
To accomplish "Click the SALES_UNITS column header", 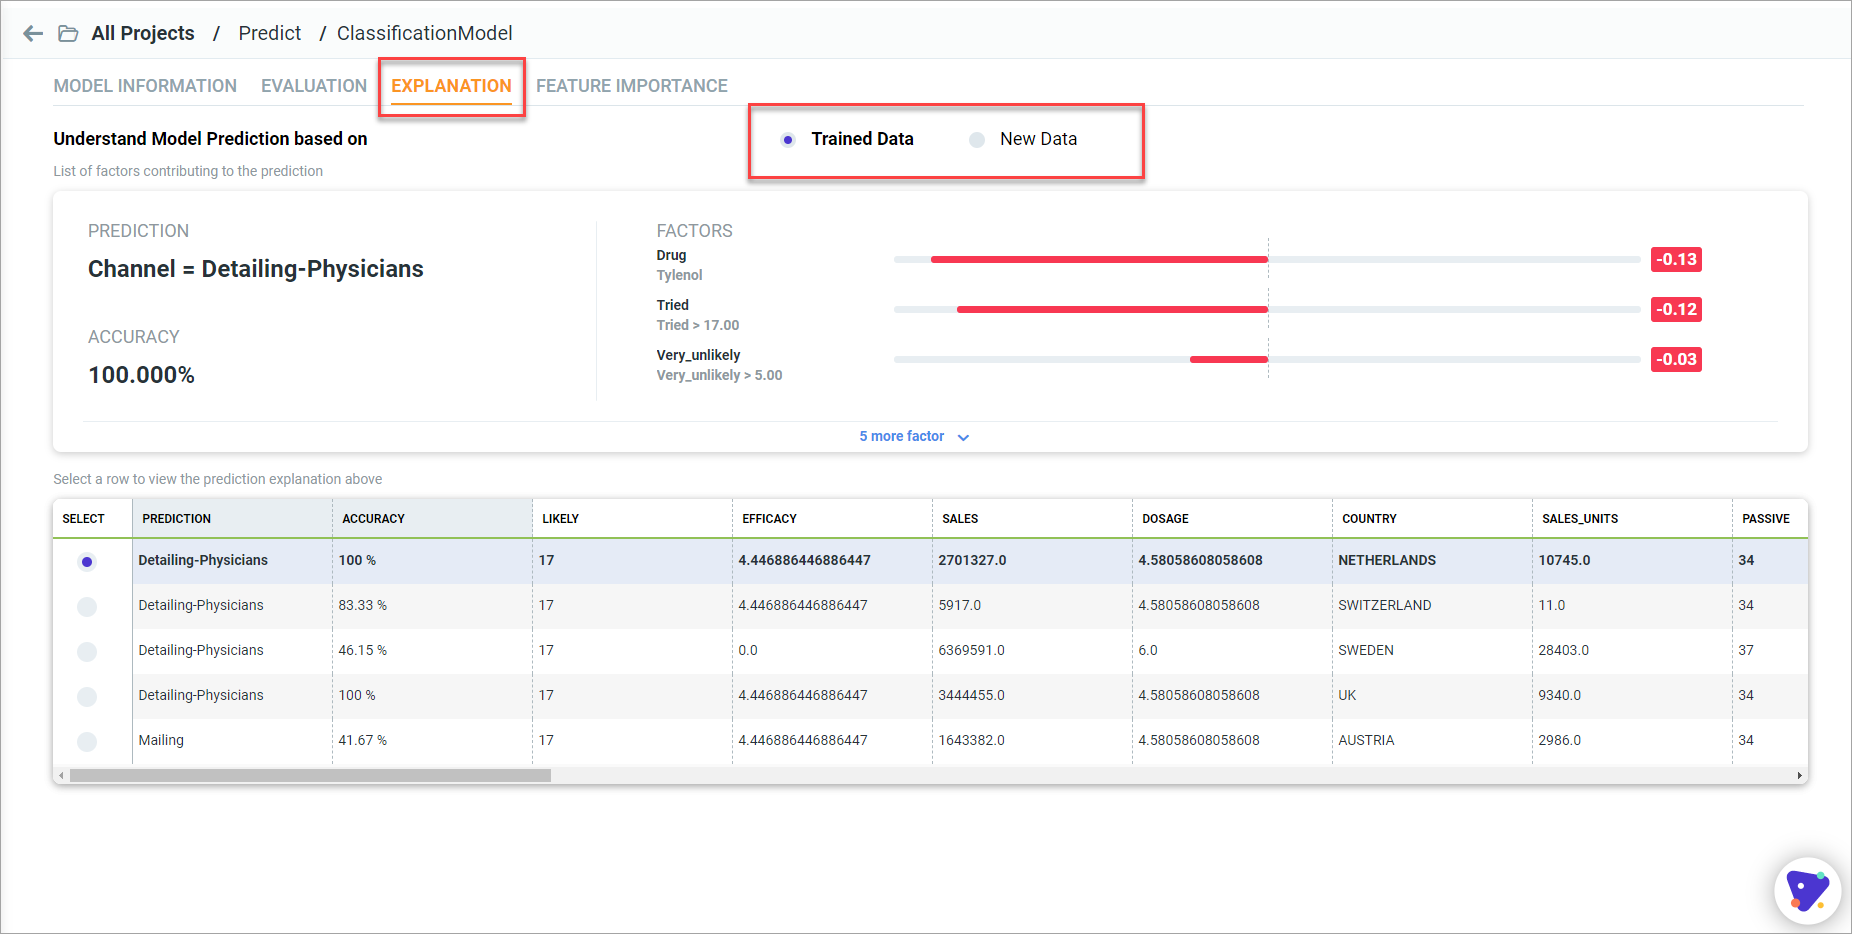I will [1632, 518].
